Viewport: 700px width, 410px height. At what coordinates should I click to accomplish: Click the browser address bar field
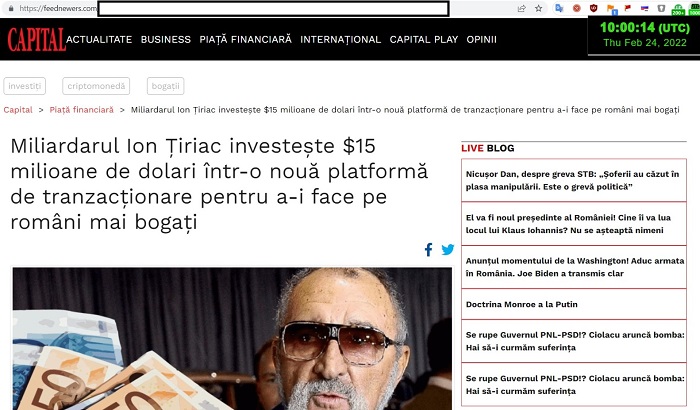(273, 8)
